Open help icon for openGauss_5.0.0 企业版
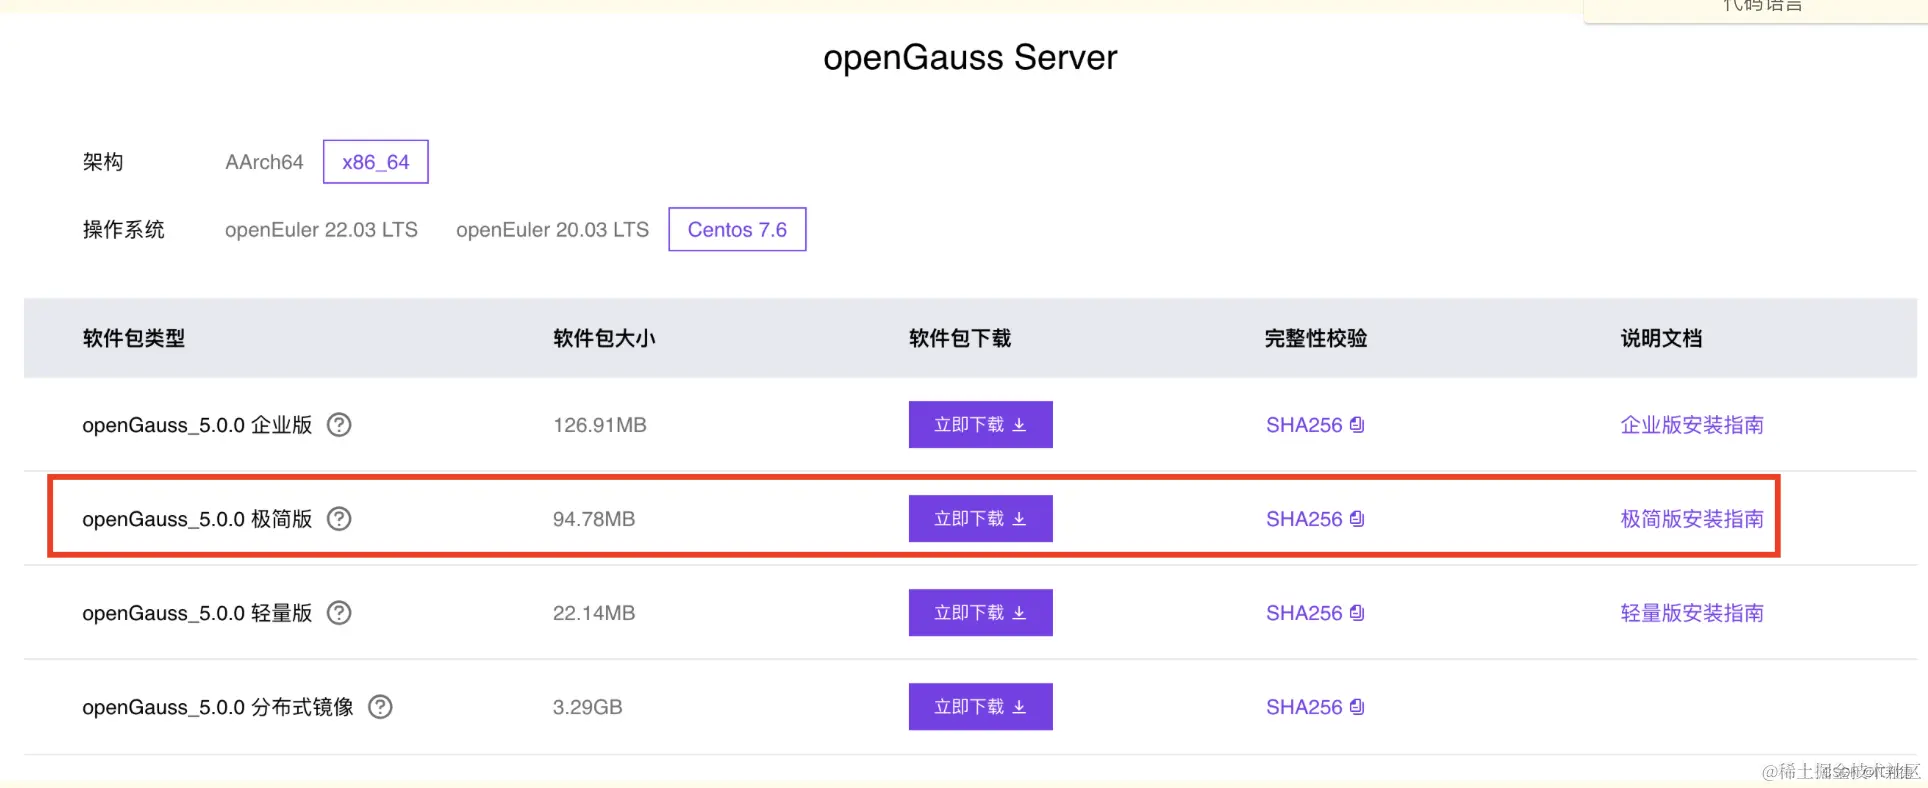This screenshot has height=788, width=1928. tap(339, 425)
